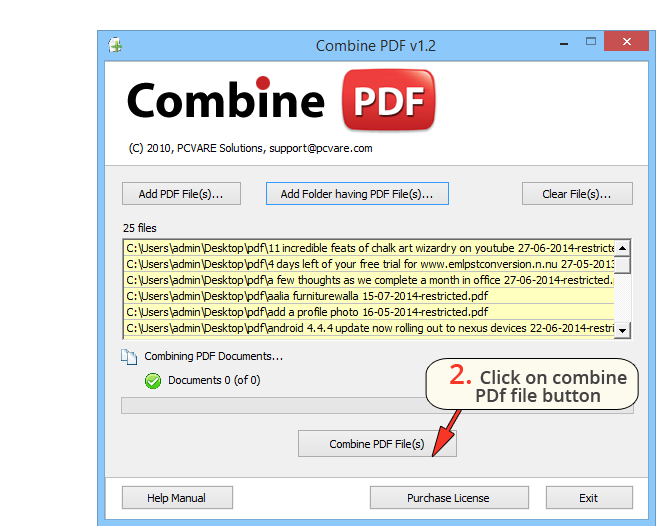Viewport: 657px width, 531px height.
Task: Click Add PDF File(s)... button
Action: pos(181,194)
